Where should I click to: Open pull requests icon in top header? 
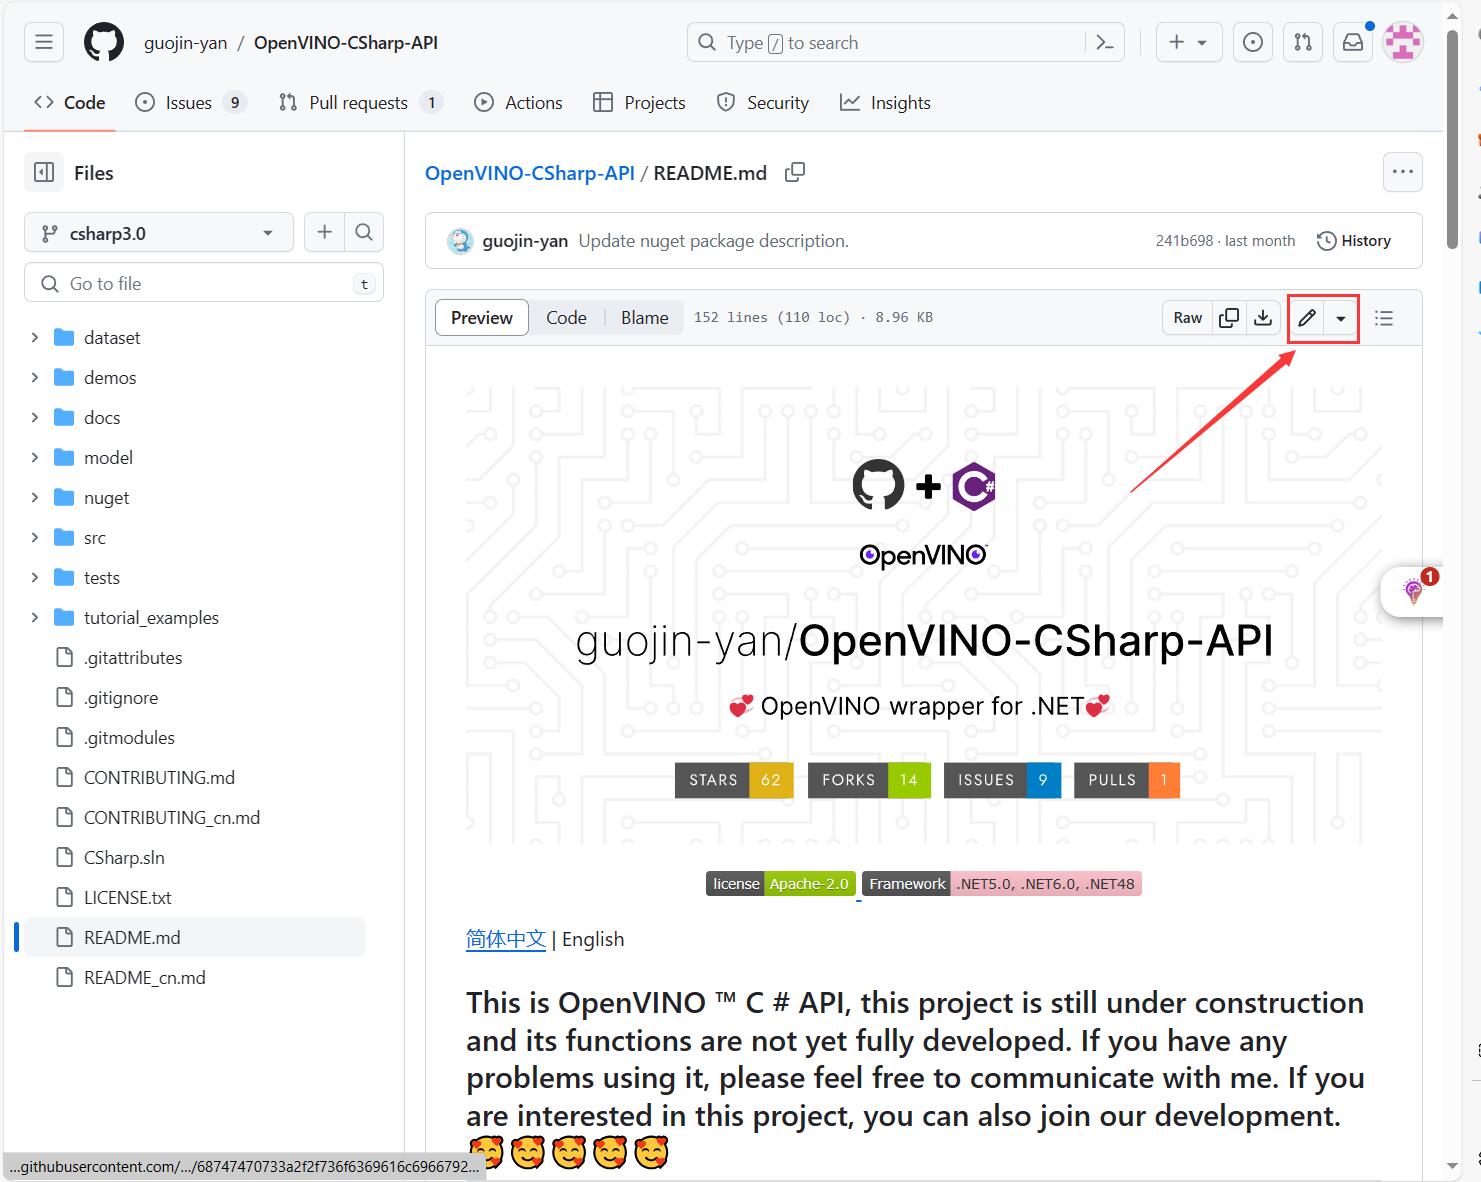coord(1303,42)
